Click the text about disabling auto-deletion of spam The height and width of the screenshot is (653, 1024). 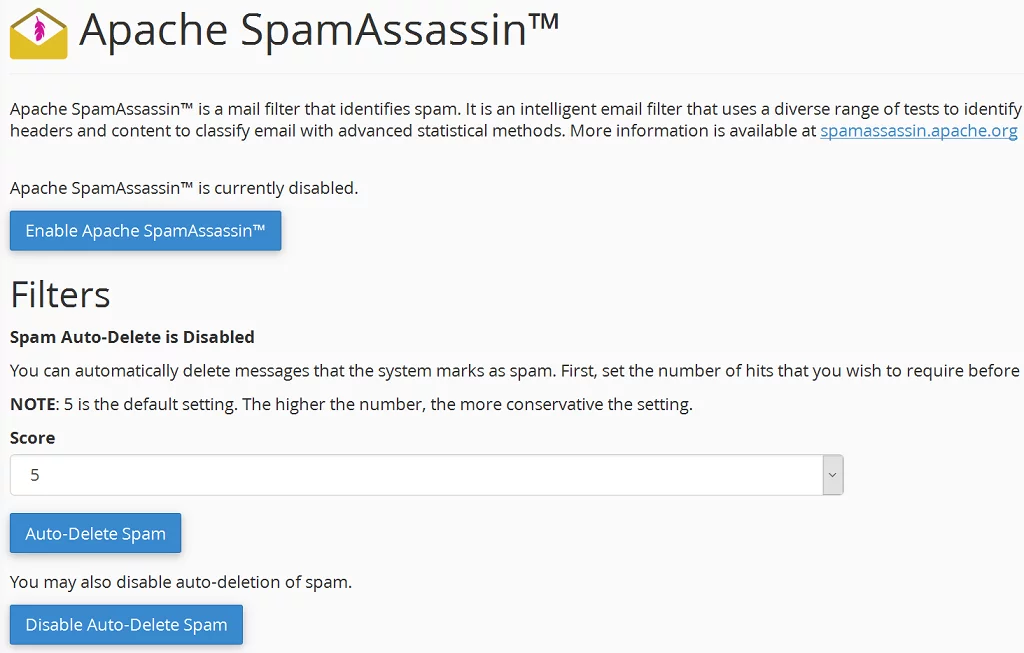pos(180,582)
